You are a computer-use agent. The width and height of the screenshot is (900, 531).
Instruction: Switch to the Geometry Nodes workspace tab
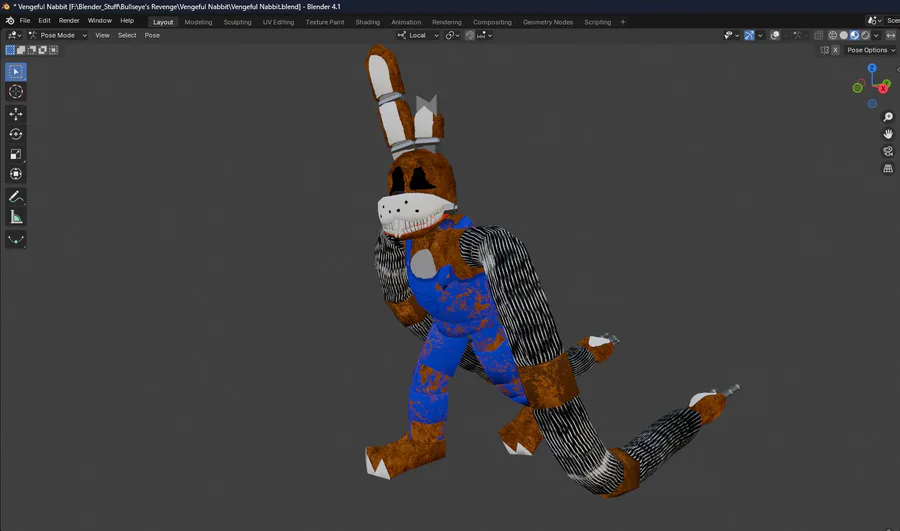[548, 22]
